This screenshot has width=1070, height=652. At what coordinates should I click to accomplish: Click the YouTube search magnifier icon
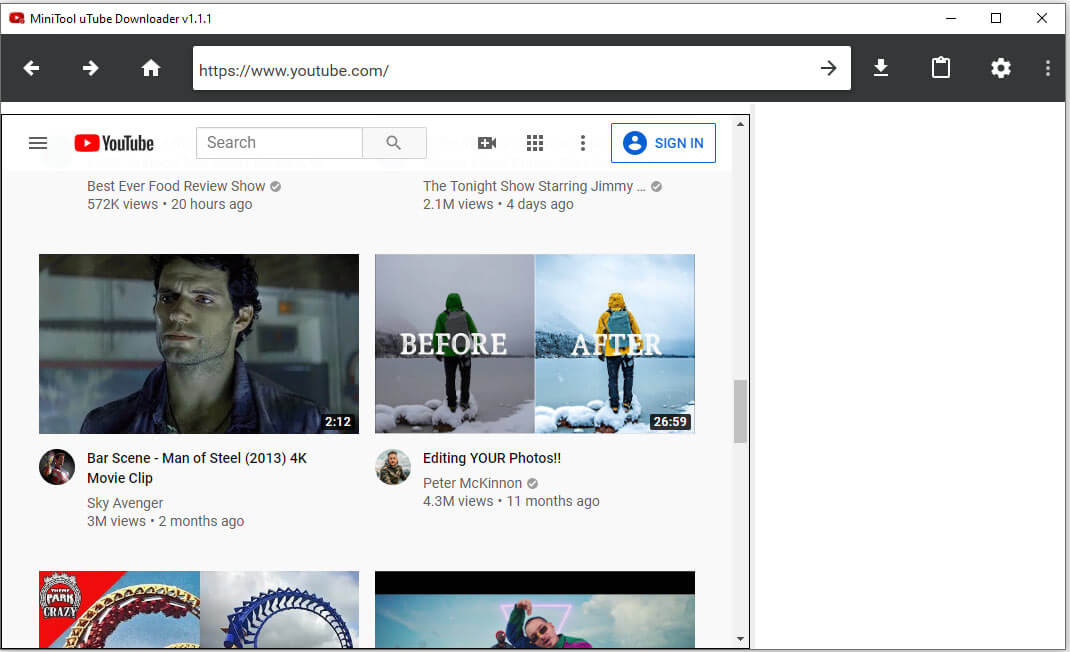394,143
